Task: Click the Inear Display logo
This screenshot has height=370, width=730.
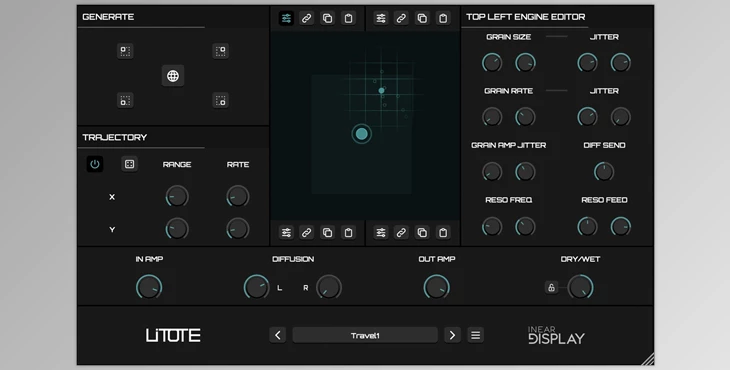Action: click(x=556, y=336)
